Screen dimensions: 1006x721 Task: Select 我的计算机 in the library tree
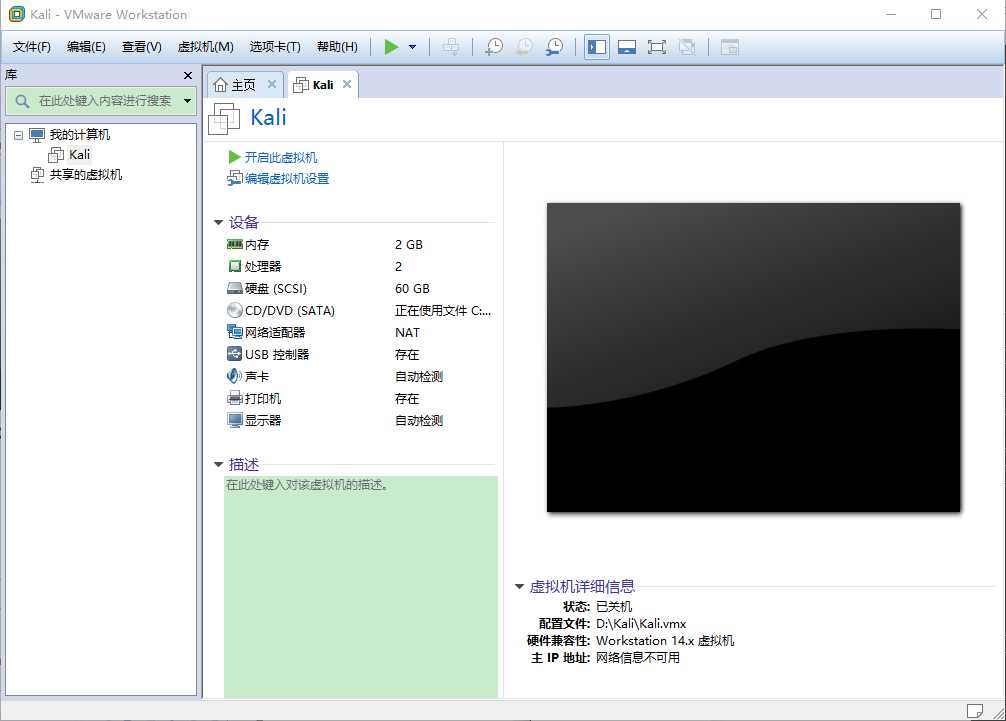[x=80, y=135]
